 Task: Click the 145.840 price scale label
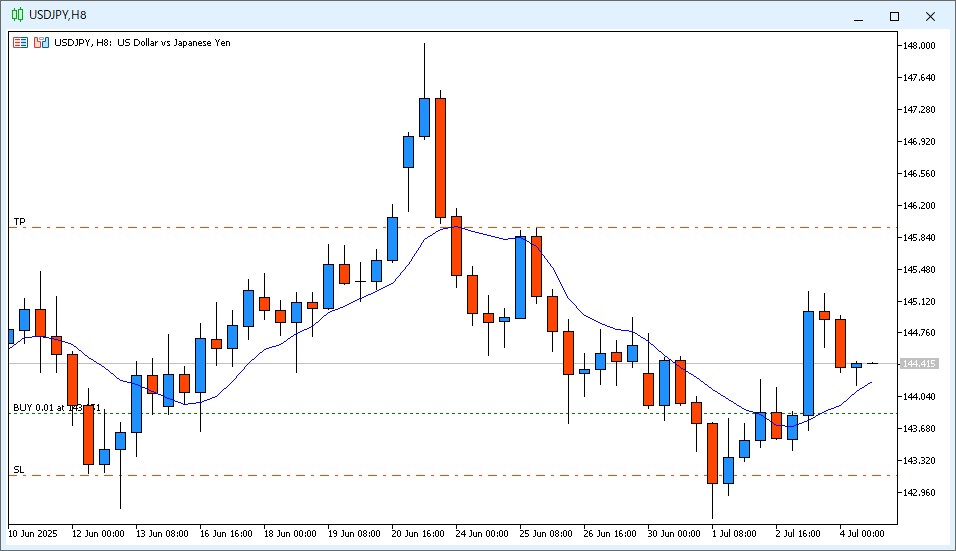pos(919,238)
